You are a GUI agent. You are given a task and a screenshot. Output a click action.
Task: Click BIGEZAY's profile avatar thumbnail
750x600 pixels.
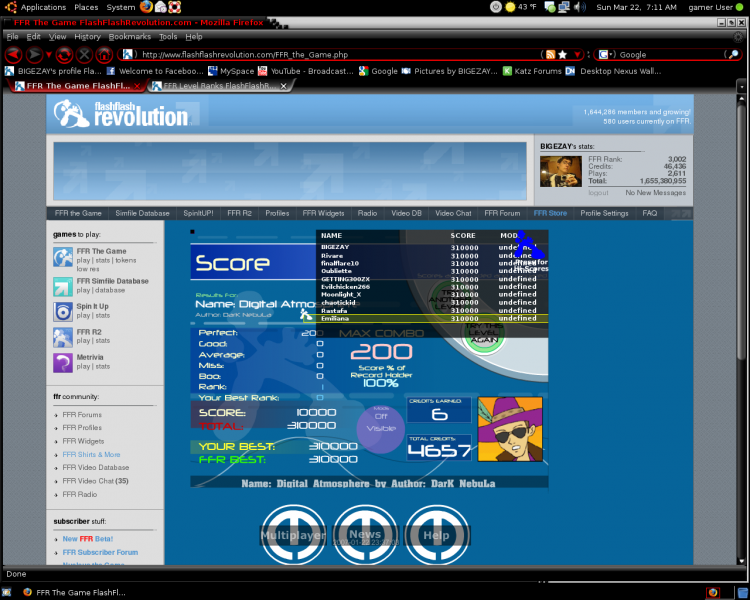pyautogui.click(x=561, y=171)
